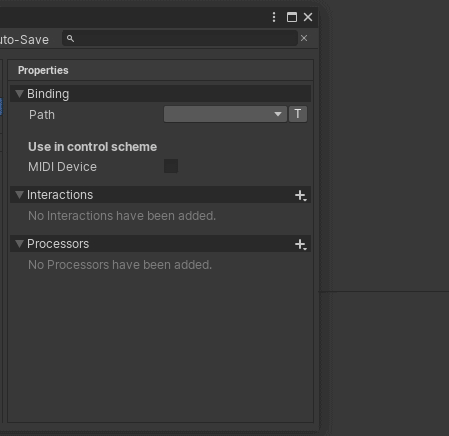
Task: Collapse the Interactions section
Action: pyautogui.click(x=19, y=195)
